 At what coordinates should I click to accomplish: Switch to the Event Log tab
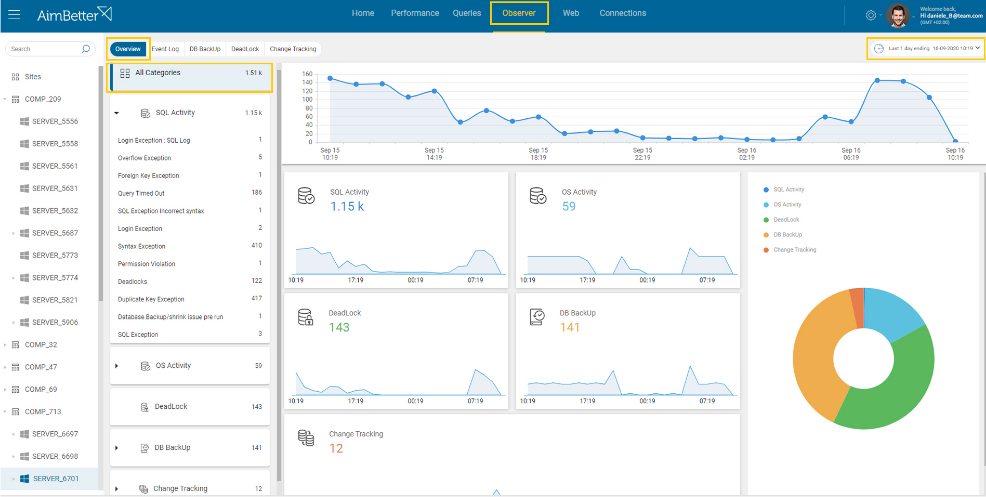165,48
